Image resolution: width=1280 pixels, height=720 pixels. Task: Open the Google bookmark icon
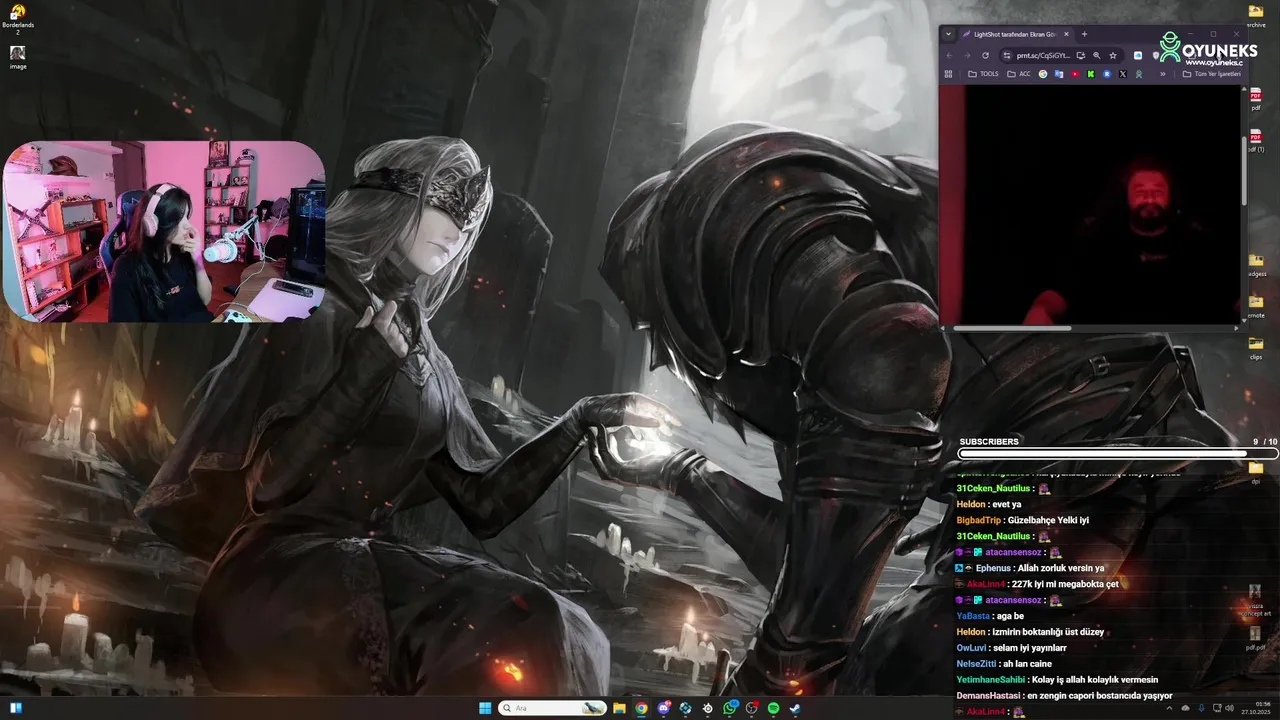pos(1043,74)
